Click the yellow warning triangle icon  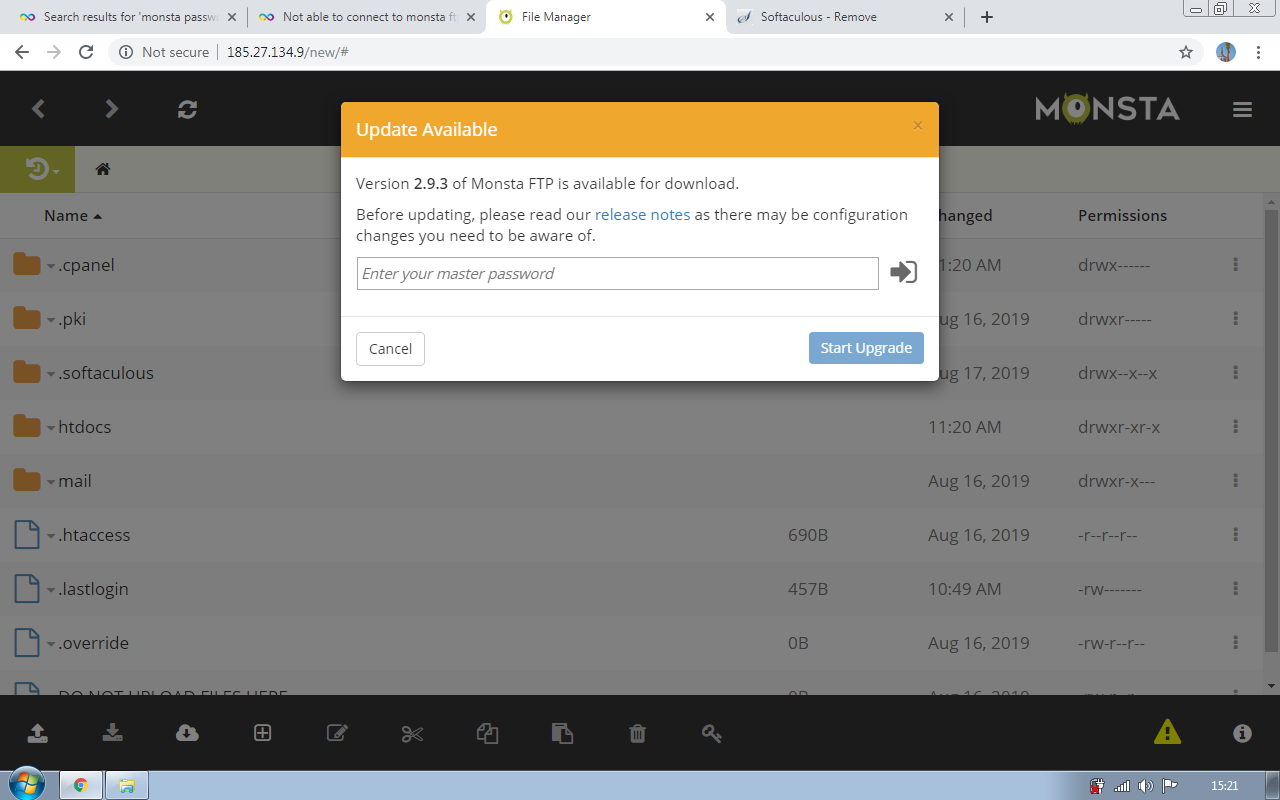click(1167, 733)
